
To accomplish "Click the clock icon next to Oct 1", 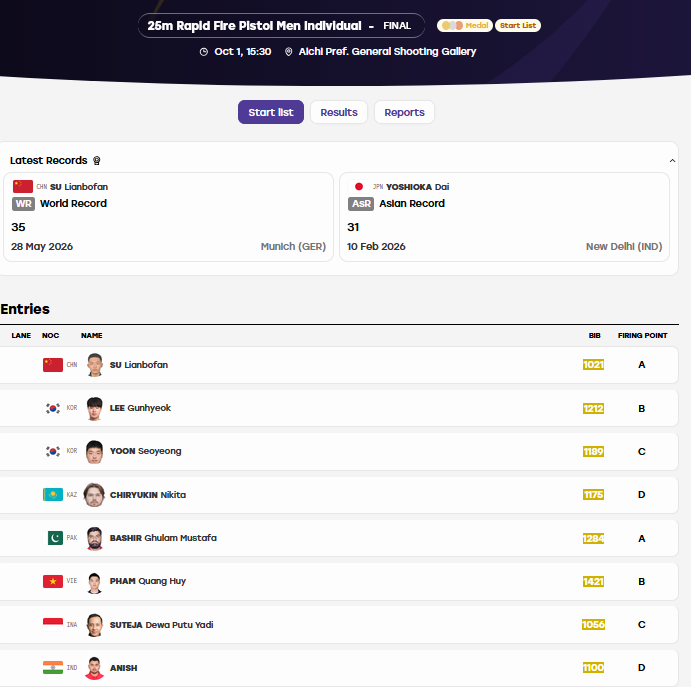I will point(204,52).
